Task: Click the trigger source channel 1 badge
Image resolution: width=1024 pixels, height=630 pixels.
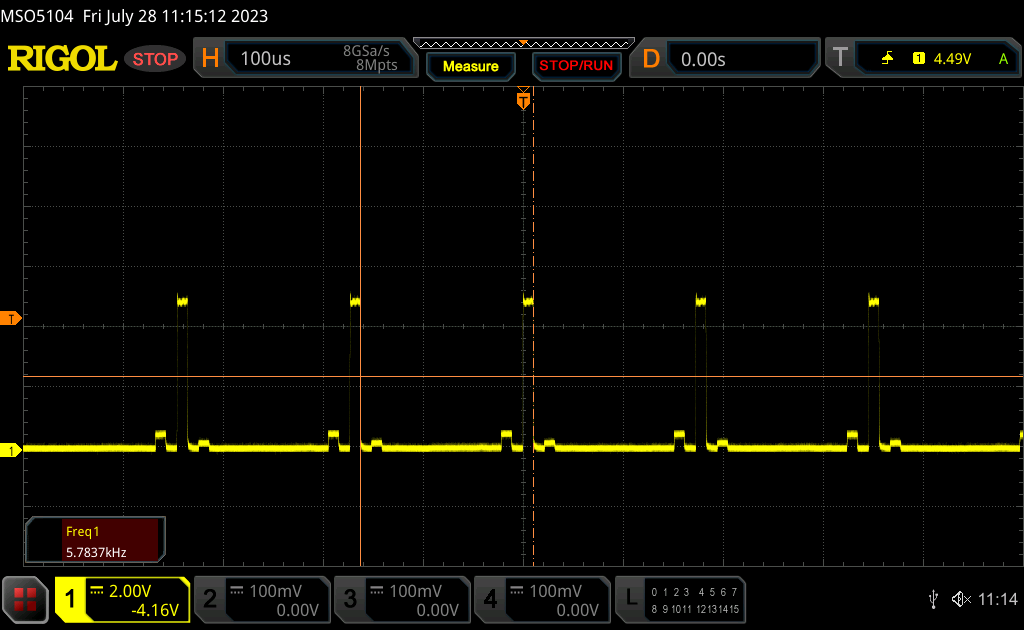Action: click(x=919, y=59)
